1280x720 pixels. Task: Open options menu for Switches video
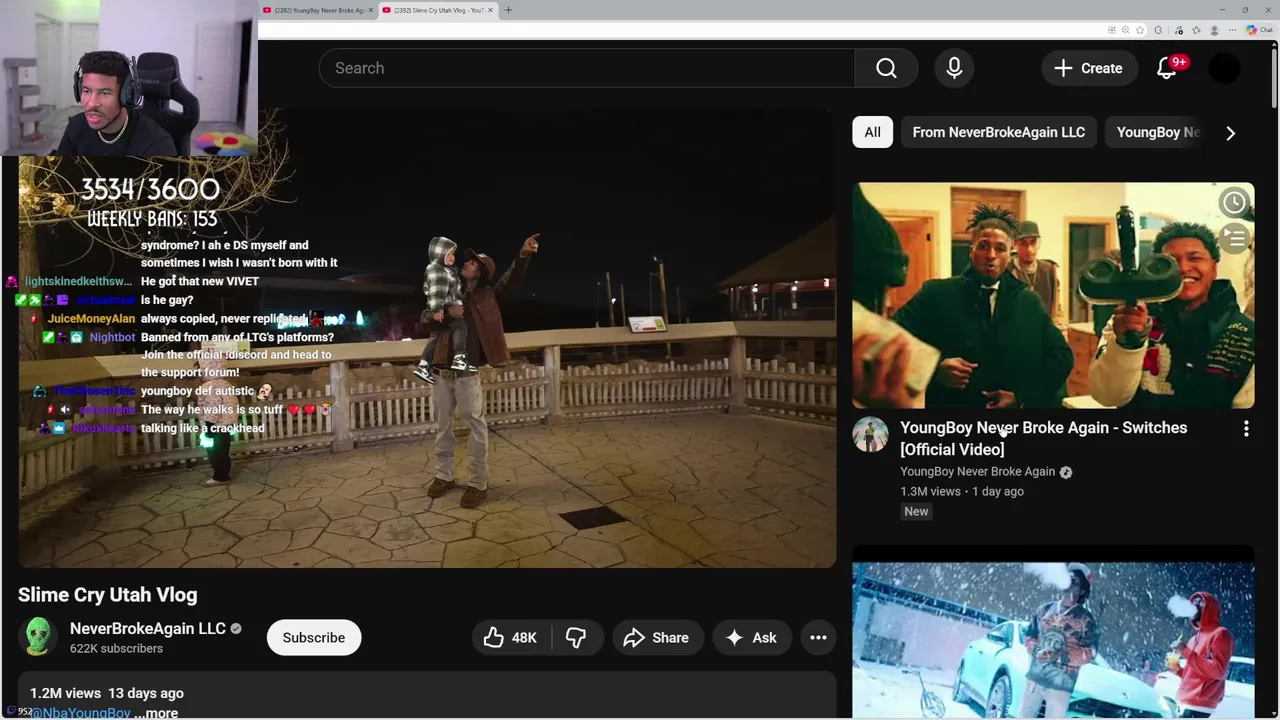pos(1246,429)
